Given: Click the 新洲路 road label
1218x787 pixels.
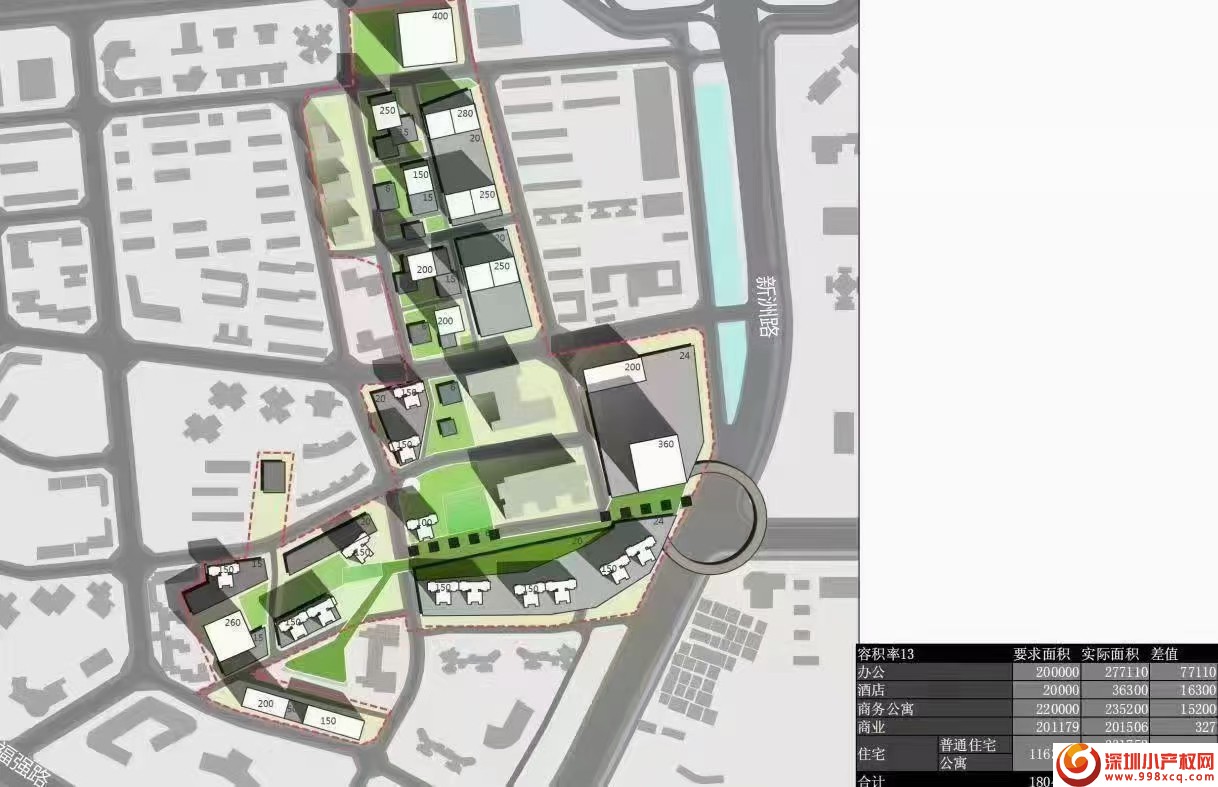Looking at the screenshot, I should 768,305.
